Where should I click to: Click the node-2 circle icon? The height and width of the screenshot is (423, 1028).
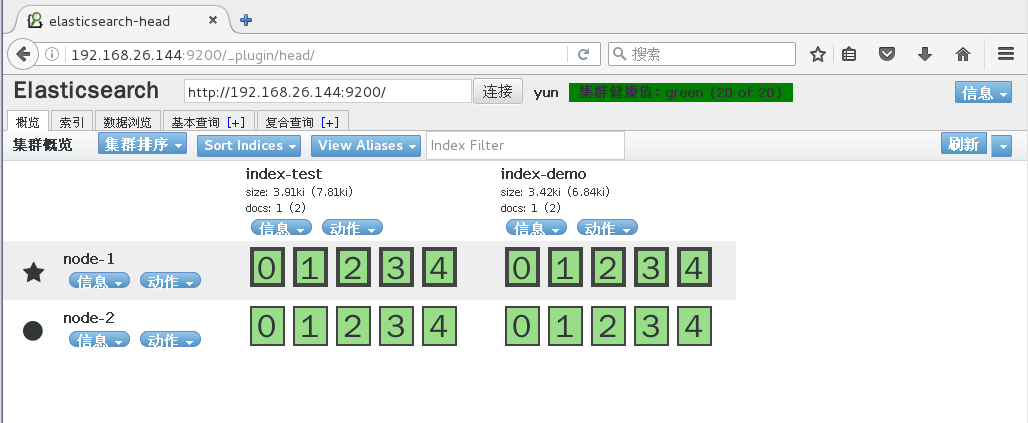click(33, 331)
